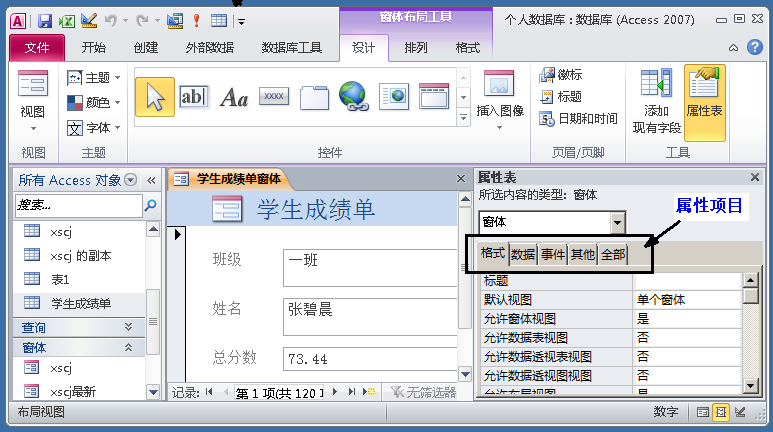Image resolution: width=773 pixels, height=432 pixels.
Task: Minimize the ribbon with caret icon
Action: tap(734, 48)
